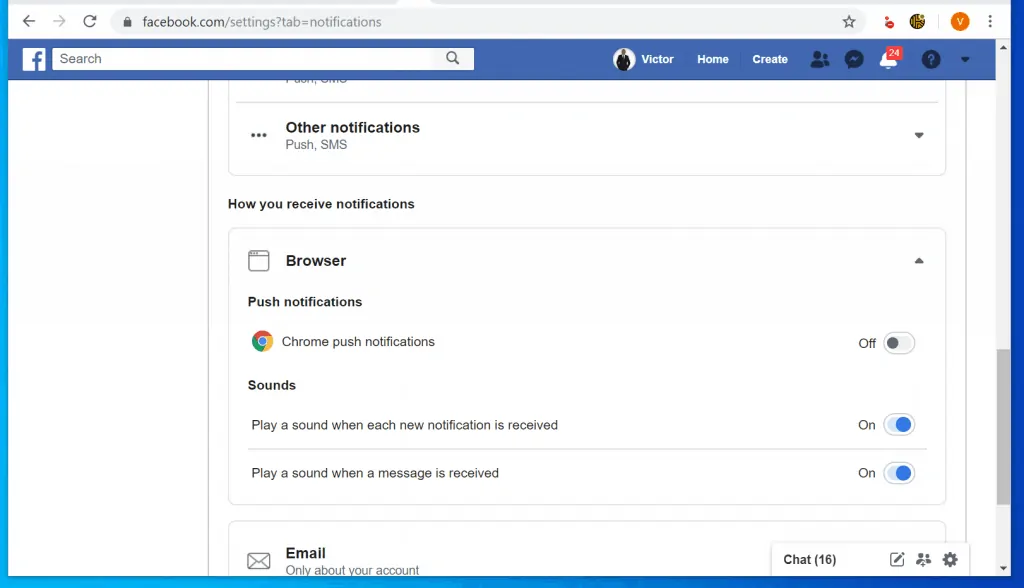Enable Chrome push notifications

coord(898,343)
